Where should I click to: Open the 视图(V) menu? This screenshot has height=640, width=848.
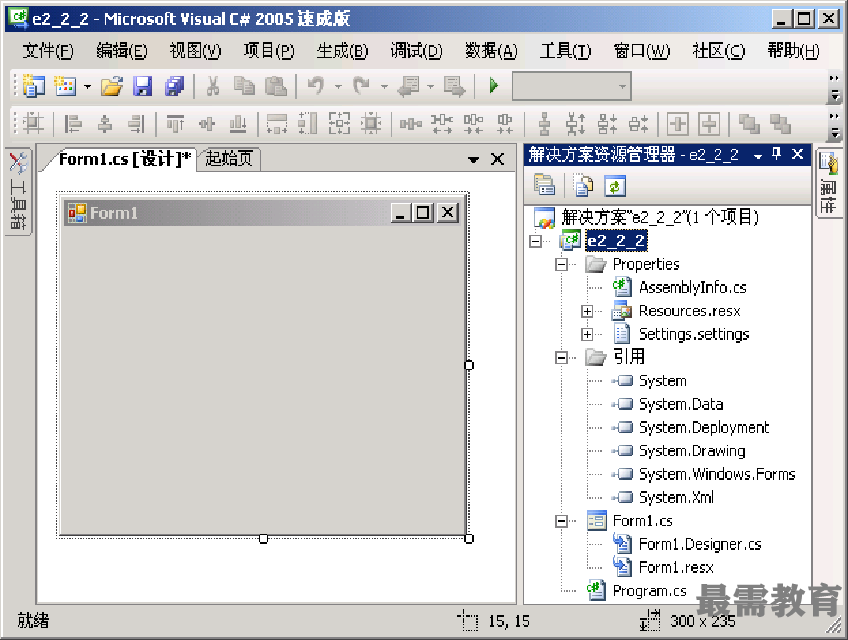click(195, 51)
